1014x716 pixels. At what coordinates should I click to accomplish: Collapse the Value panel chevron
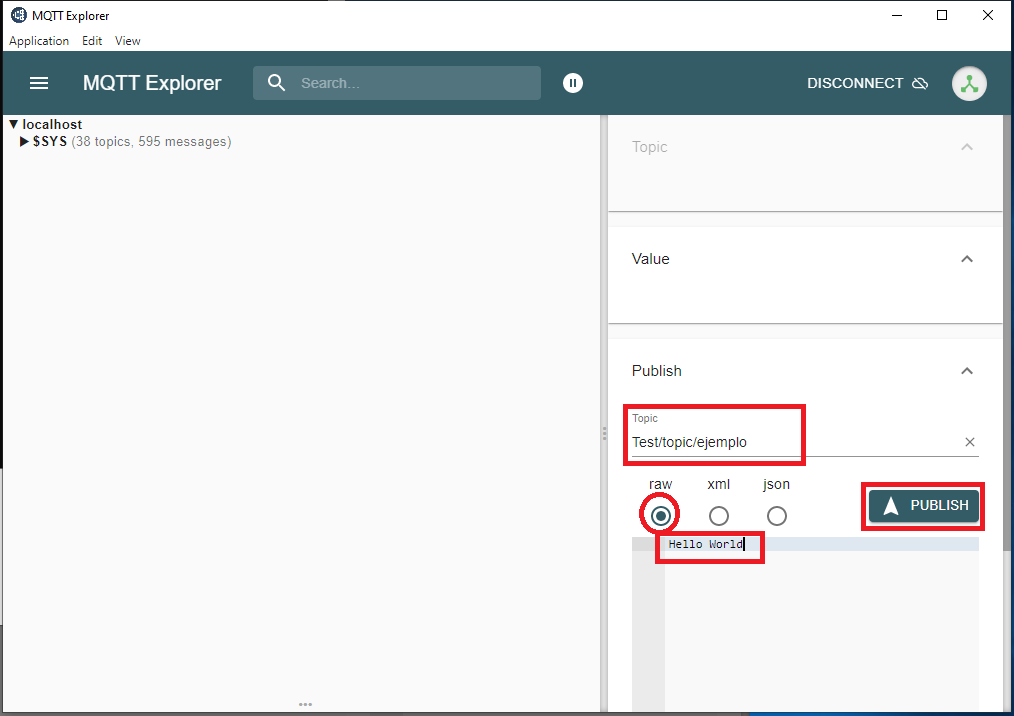967,259
